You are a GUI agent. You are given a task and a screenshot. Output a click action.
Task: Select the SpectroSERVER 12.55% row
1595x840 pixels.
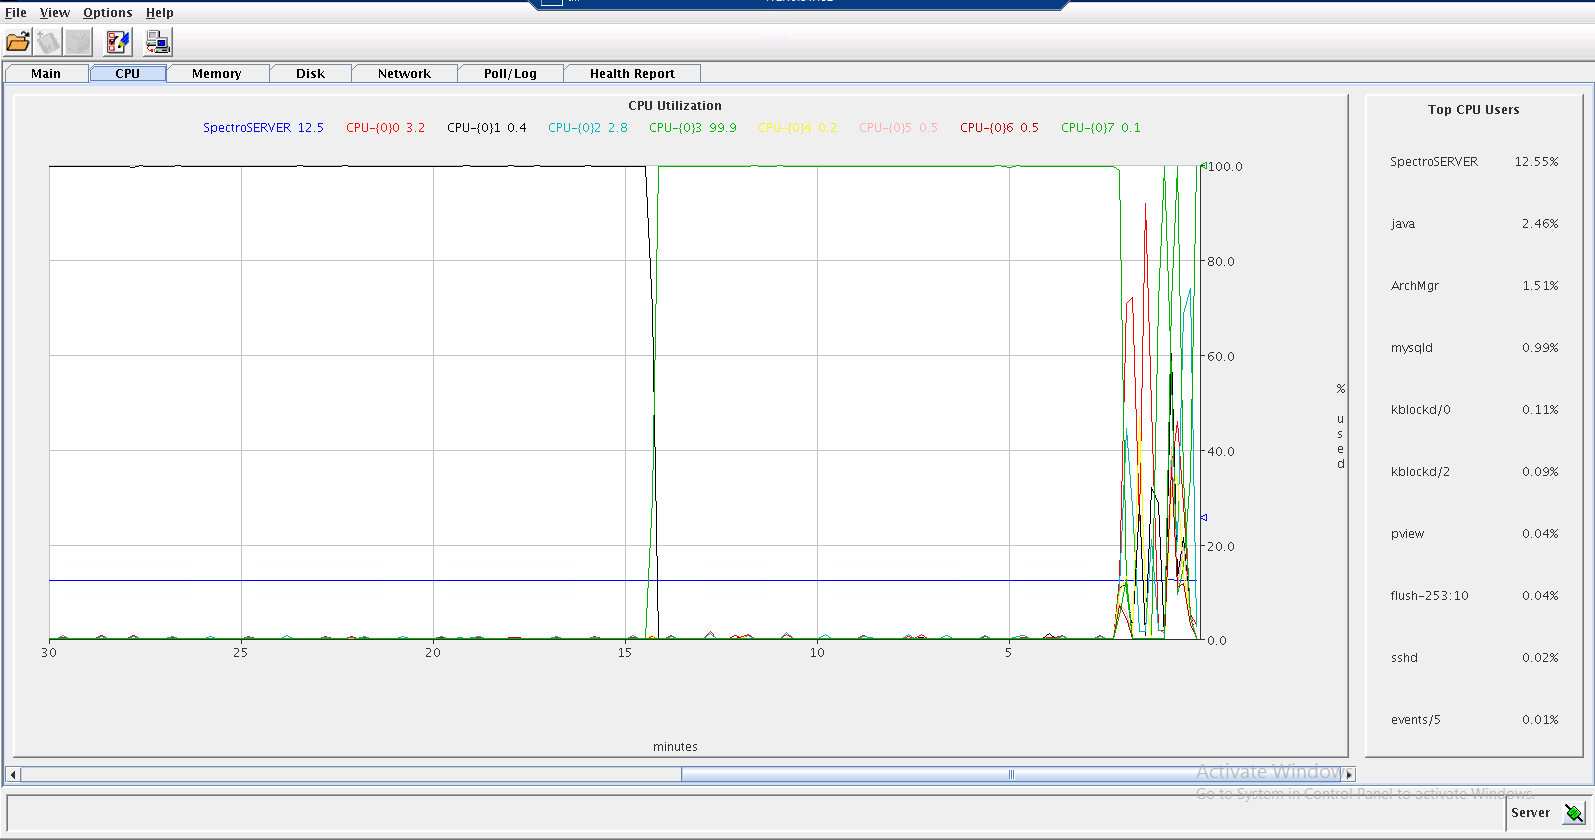point(1474,162)
